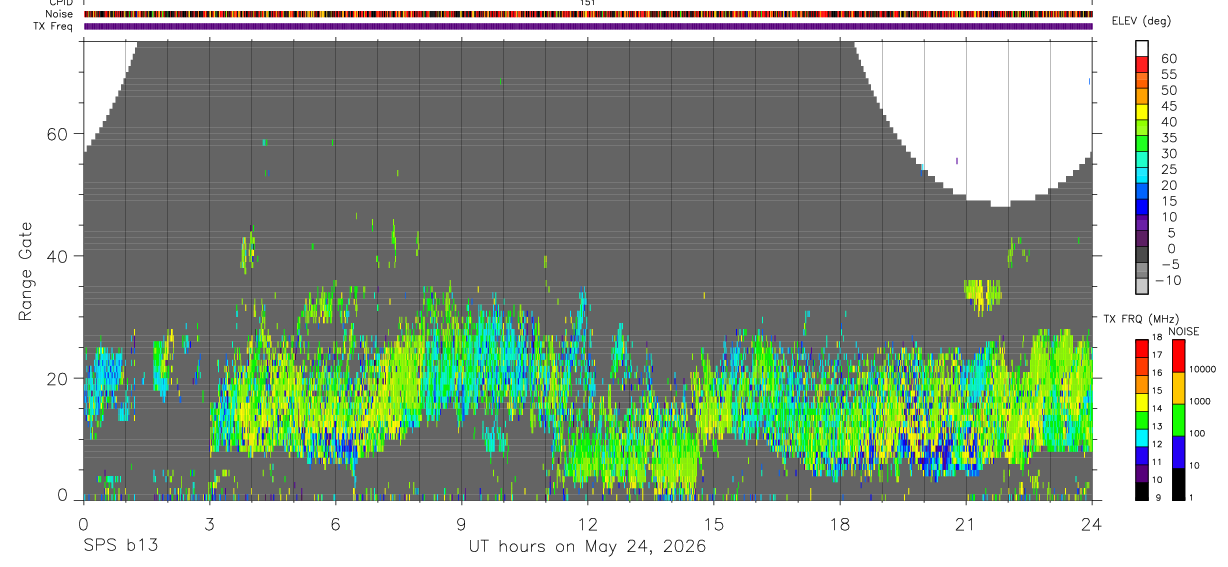Click the 'SPS b13' radar beam label
This screenshot has height=567, width=1228.
tap(120, 546)
